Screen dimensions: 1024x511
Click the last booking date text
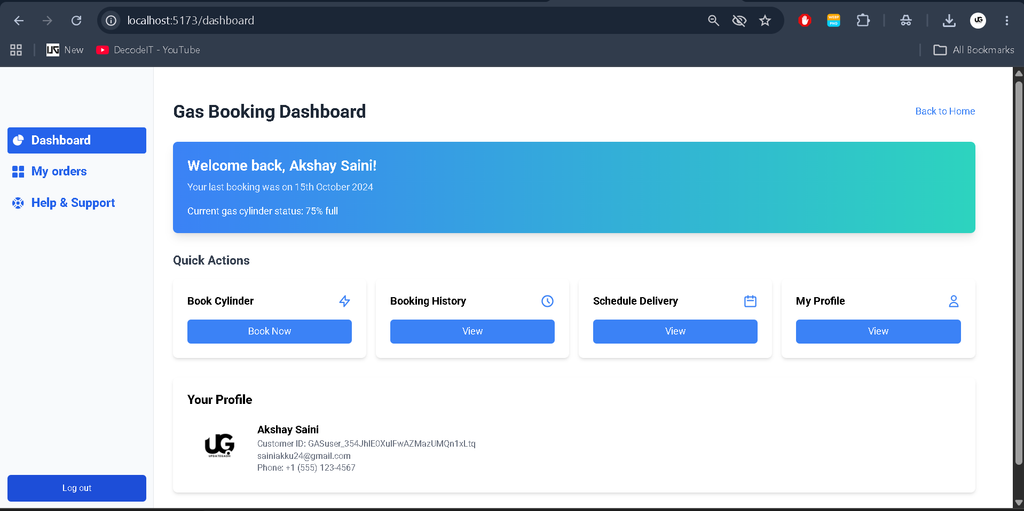coord(280,187)
